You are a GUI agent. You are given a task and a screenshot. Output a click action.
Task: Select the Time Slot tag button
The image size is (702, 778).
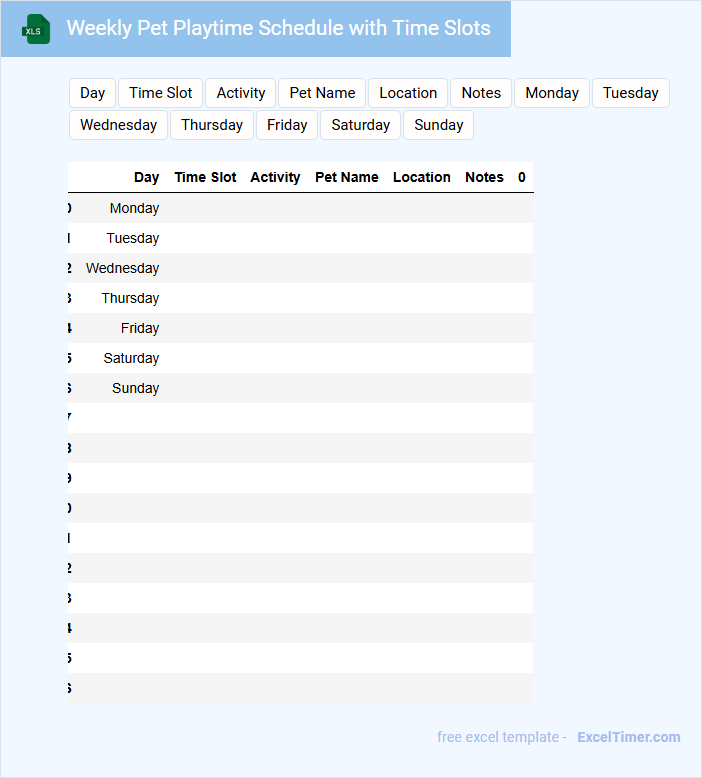(160, 93)
